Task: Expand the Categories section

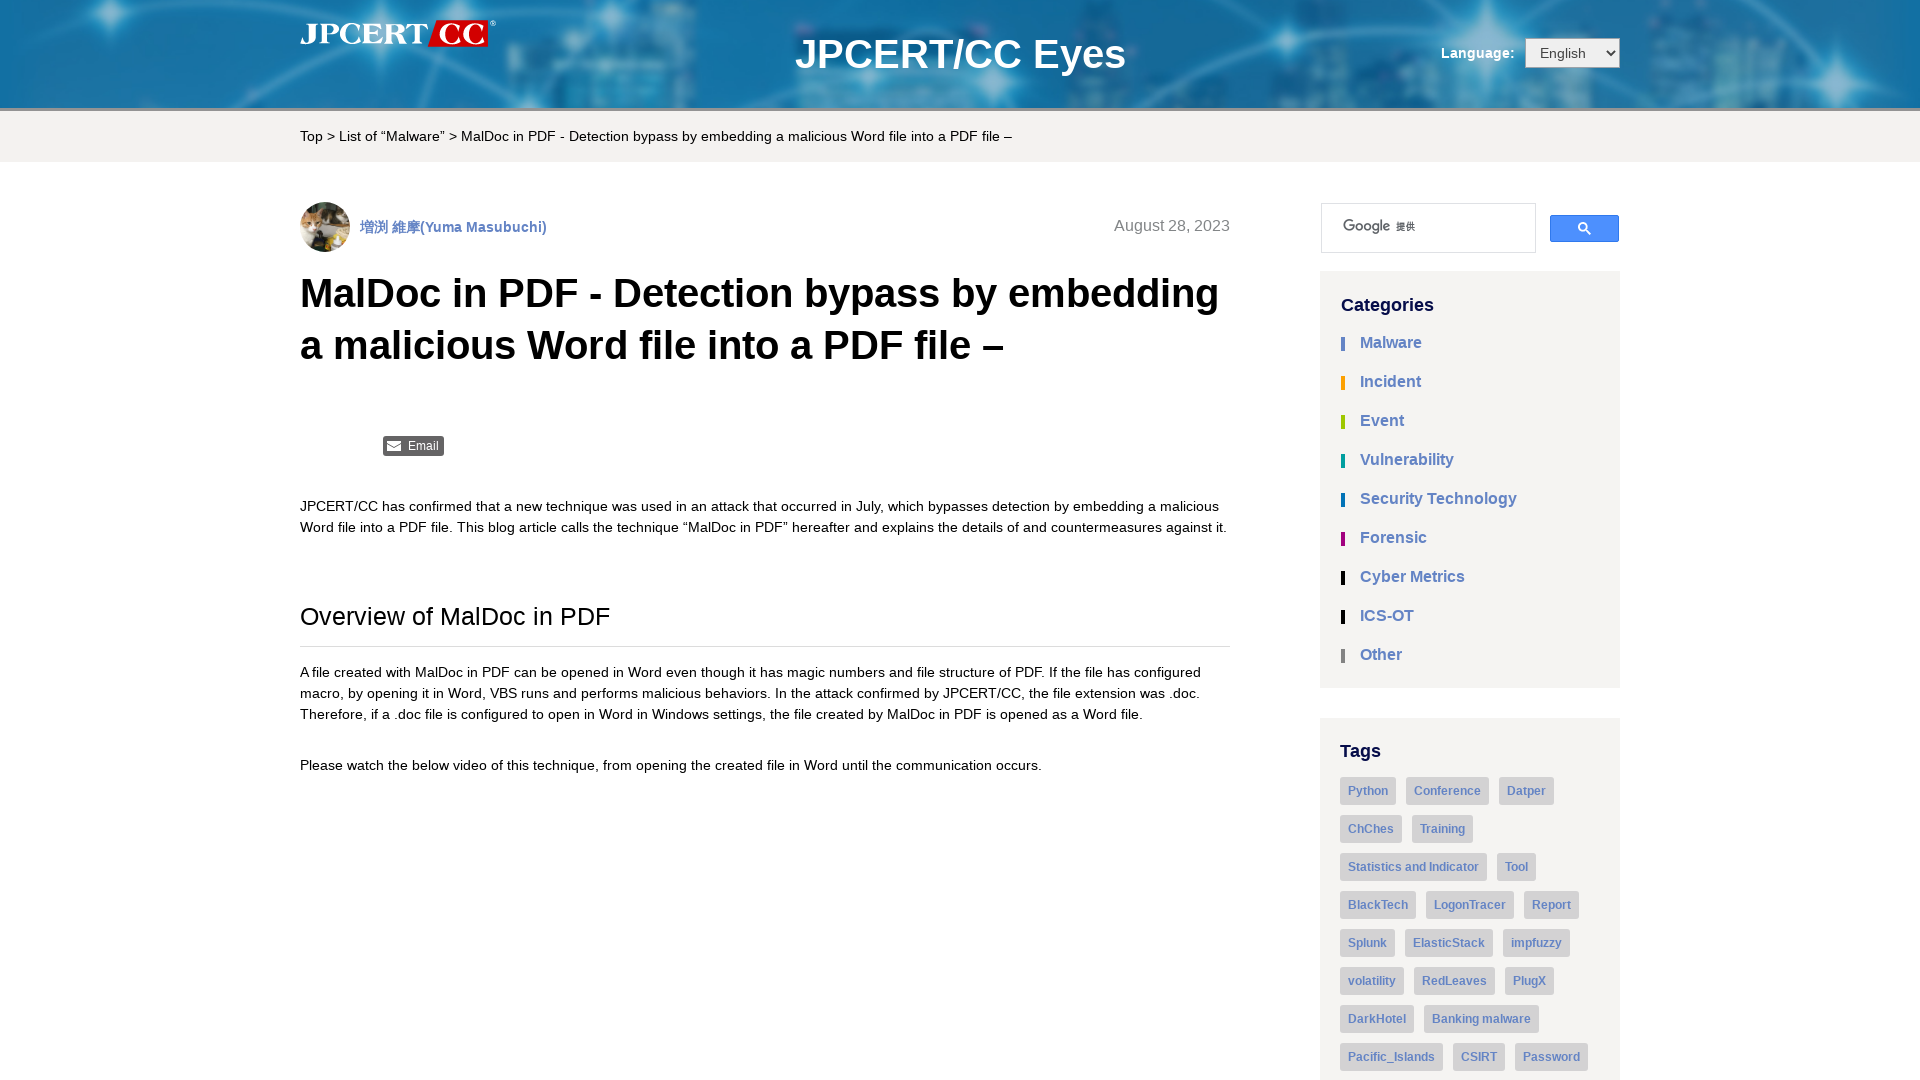Action: pyautogui.click(x=1387, y=305)
